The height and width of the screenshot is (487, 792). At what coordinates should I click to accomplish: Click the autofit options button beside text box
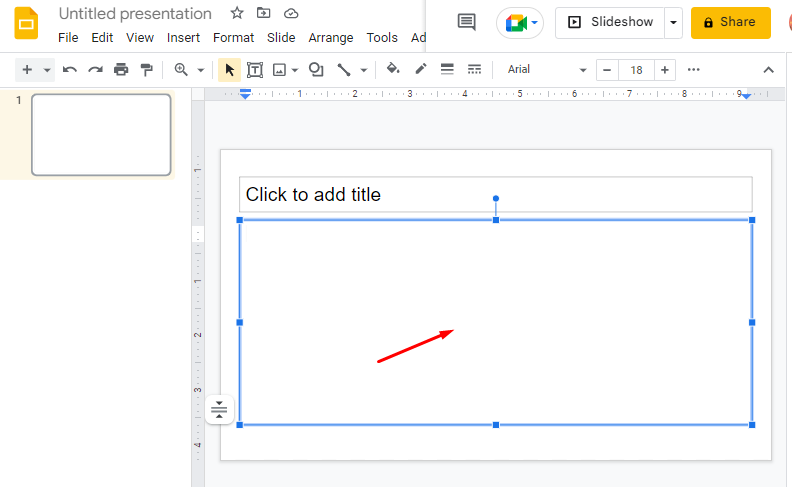[219, 409]
